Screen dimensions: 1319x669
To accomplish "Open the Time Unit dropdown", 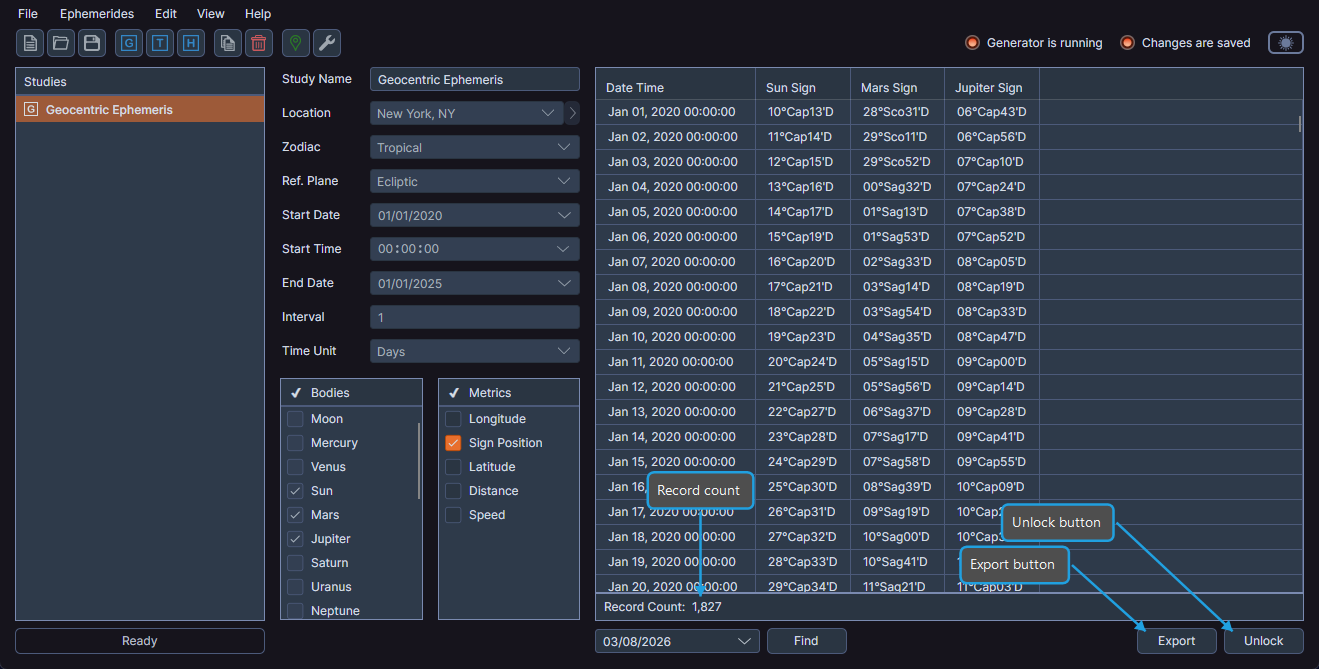I will [474, 350].
